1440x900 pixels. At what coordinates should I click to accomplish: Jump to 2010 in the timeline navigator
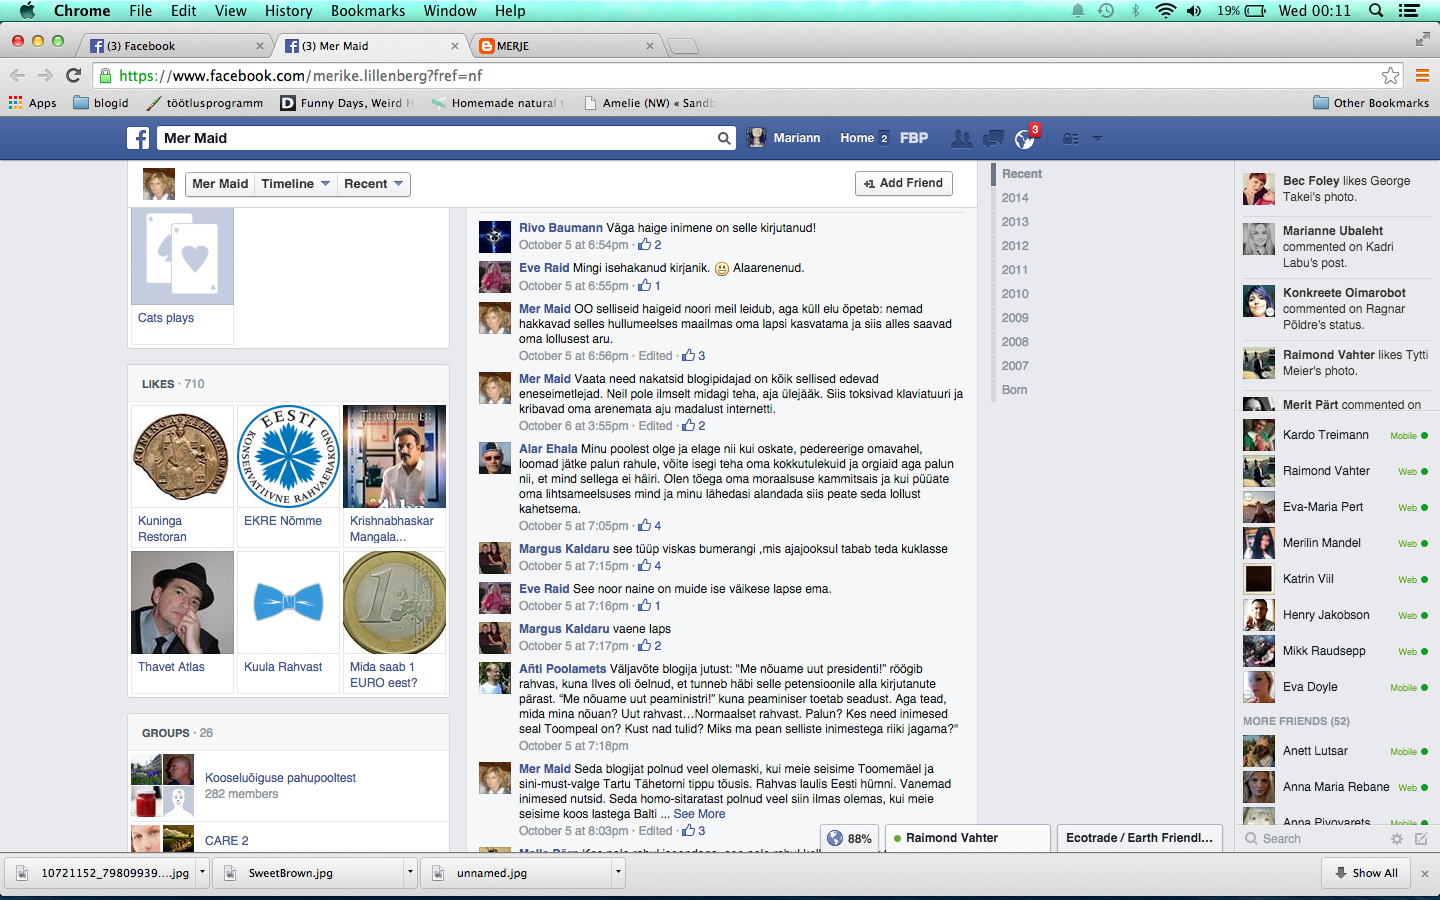tap(1015, 294)
